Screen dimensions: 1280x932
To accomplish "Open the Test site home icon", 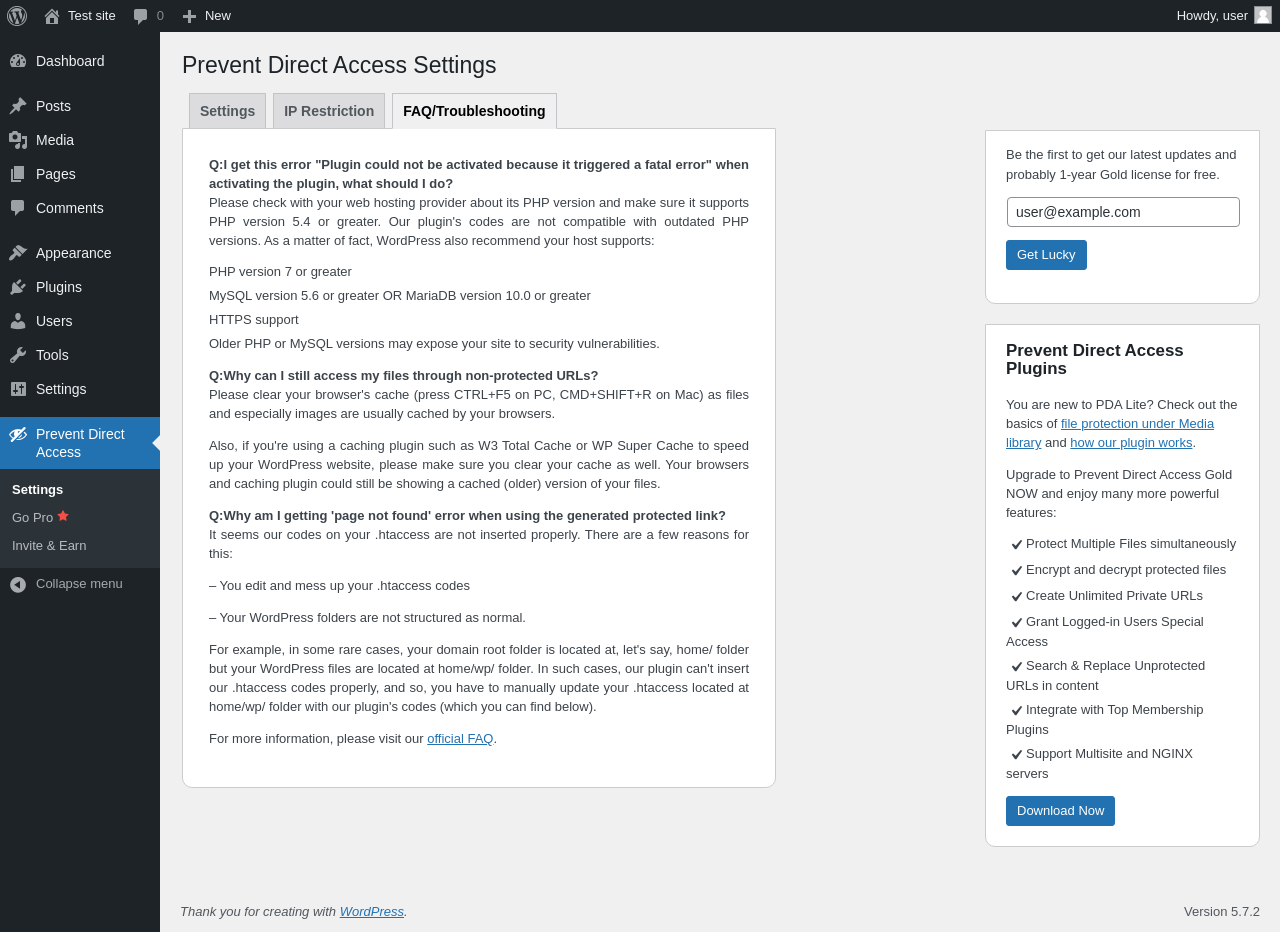I will (x=52, y=16).
